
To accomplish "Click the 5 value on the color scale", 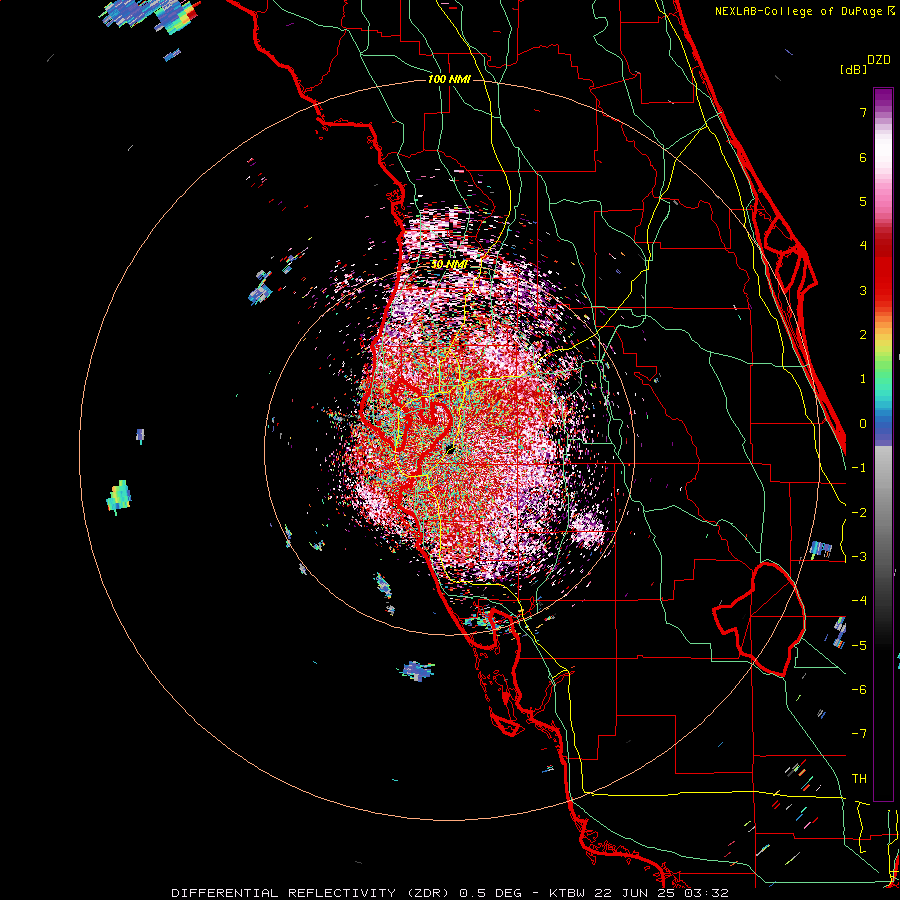I will (x=863, y=201).
